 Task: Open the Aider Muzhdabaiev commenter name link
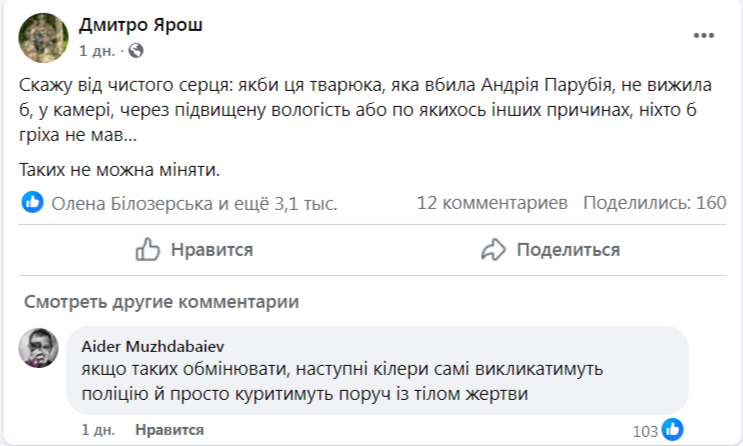pos(146,345)
